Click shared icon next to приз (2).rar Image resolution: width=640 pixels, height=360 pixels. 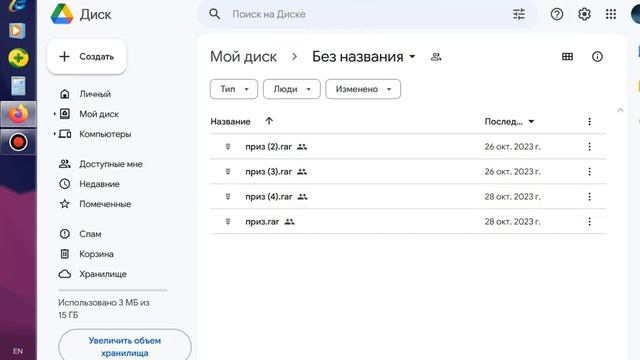[302, 147]
